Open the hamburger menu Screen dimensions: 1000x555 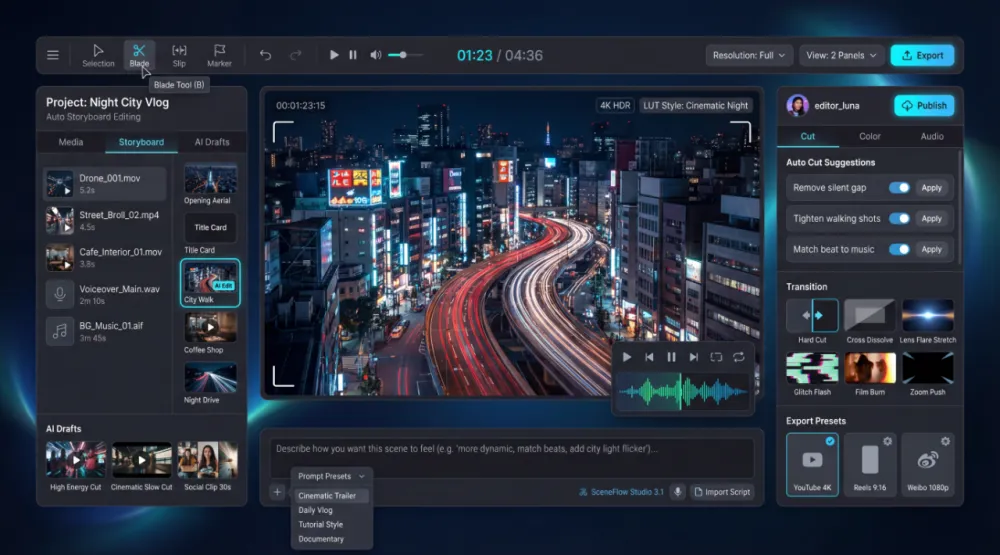click(53, 55)
